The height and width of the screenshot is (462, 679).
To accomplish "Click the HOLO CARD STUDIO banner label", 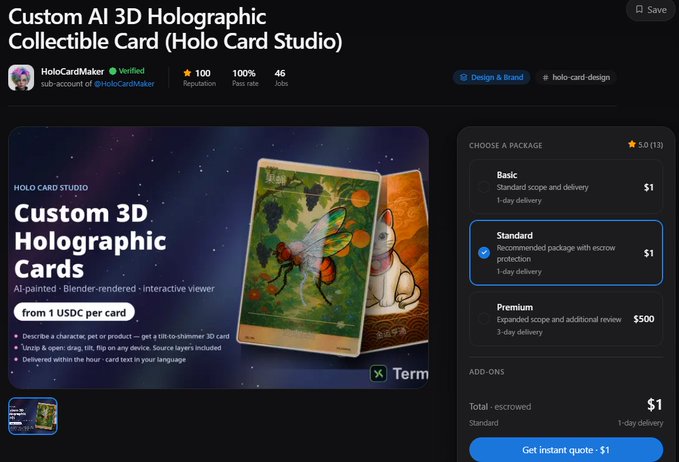I will coord(51,187).
